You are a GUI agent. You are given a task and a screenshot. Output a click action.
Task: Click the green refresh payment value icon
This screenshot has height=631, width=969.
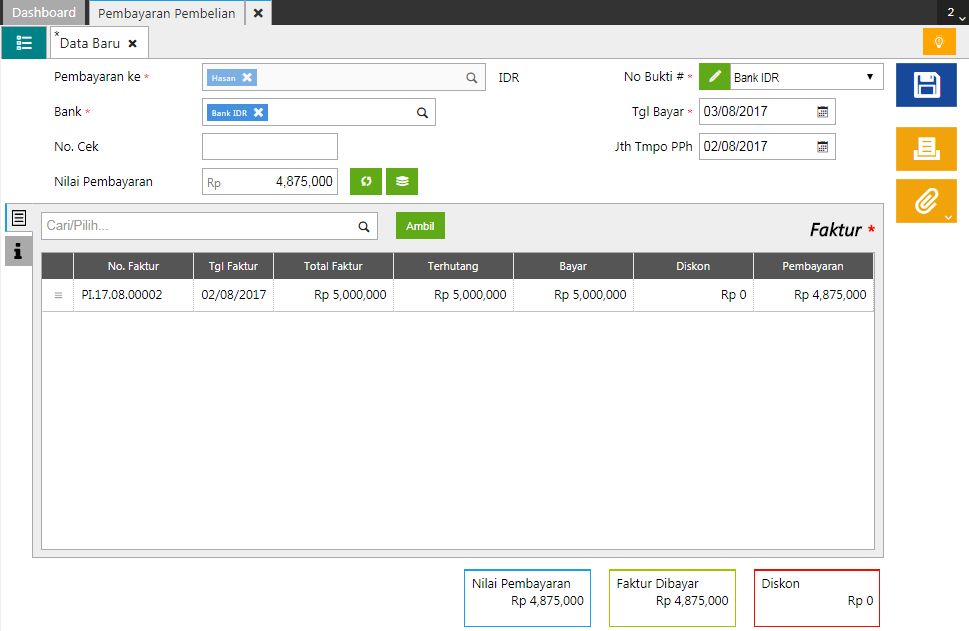coord(366,181)
